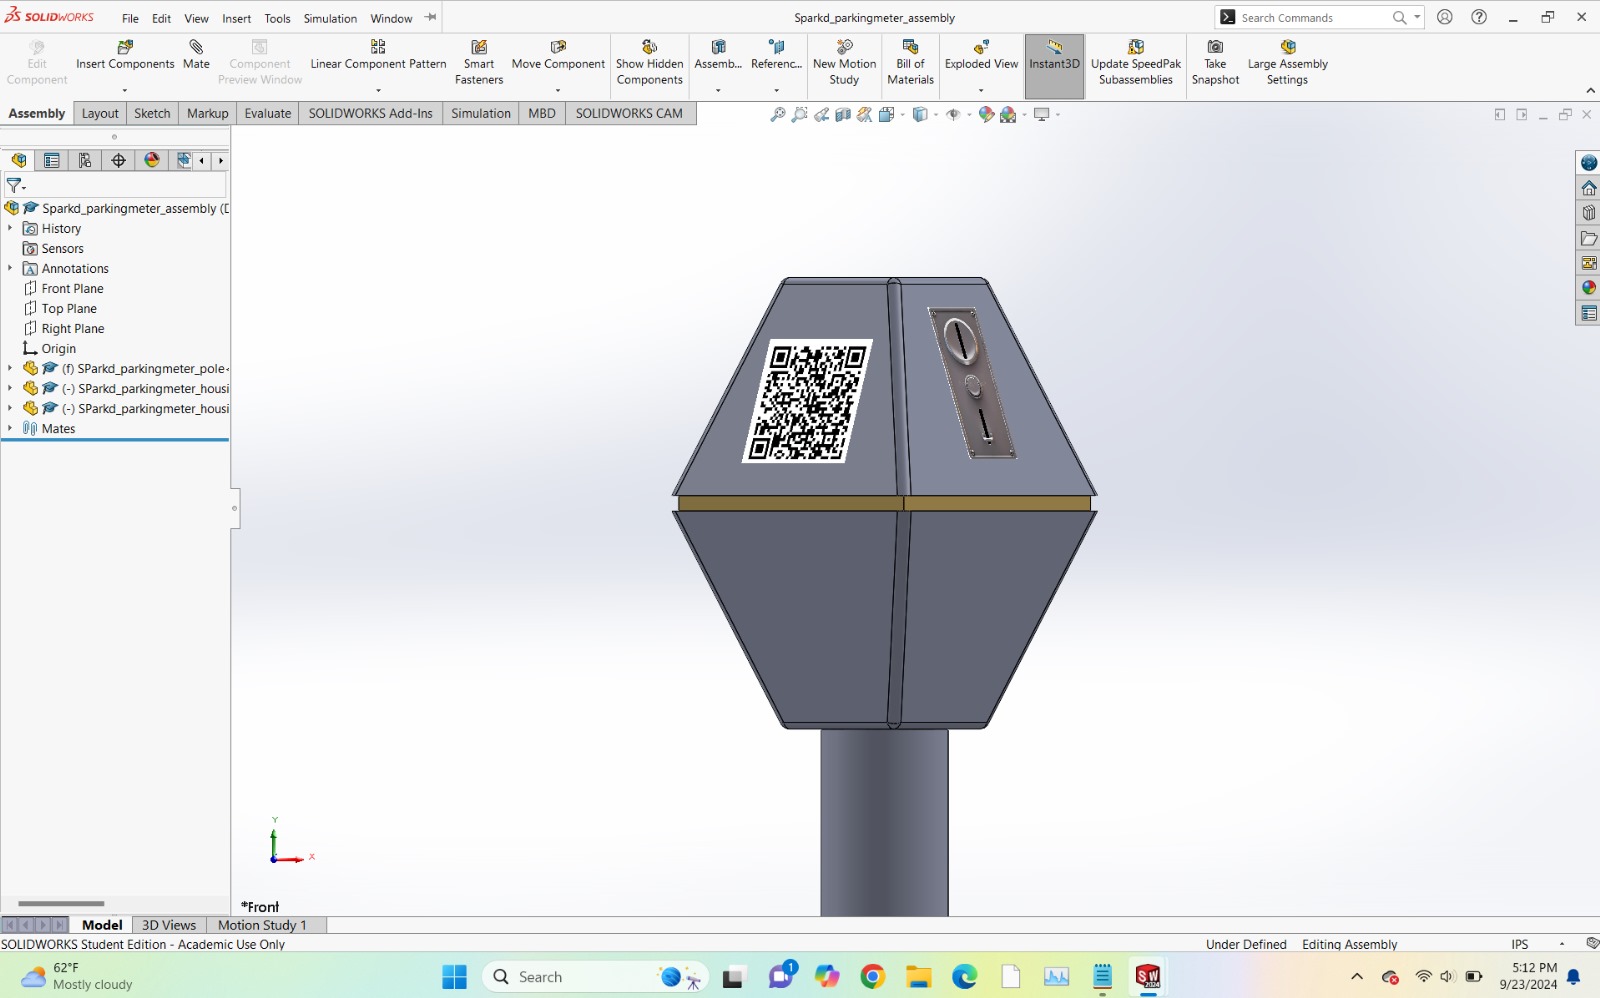The image size is (1600, 998).
Task: Open Large Assembly Settings
Action: point(1288,63)
